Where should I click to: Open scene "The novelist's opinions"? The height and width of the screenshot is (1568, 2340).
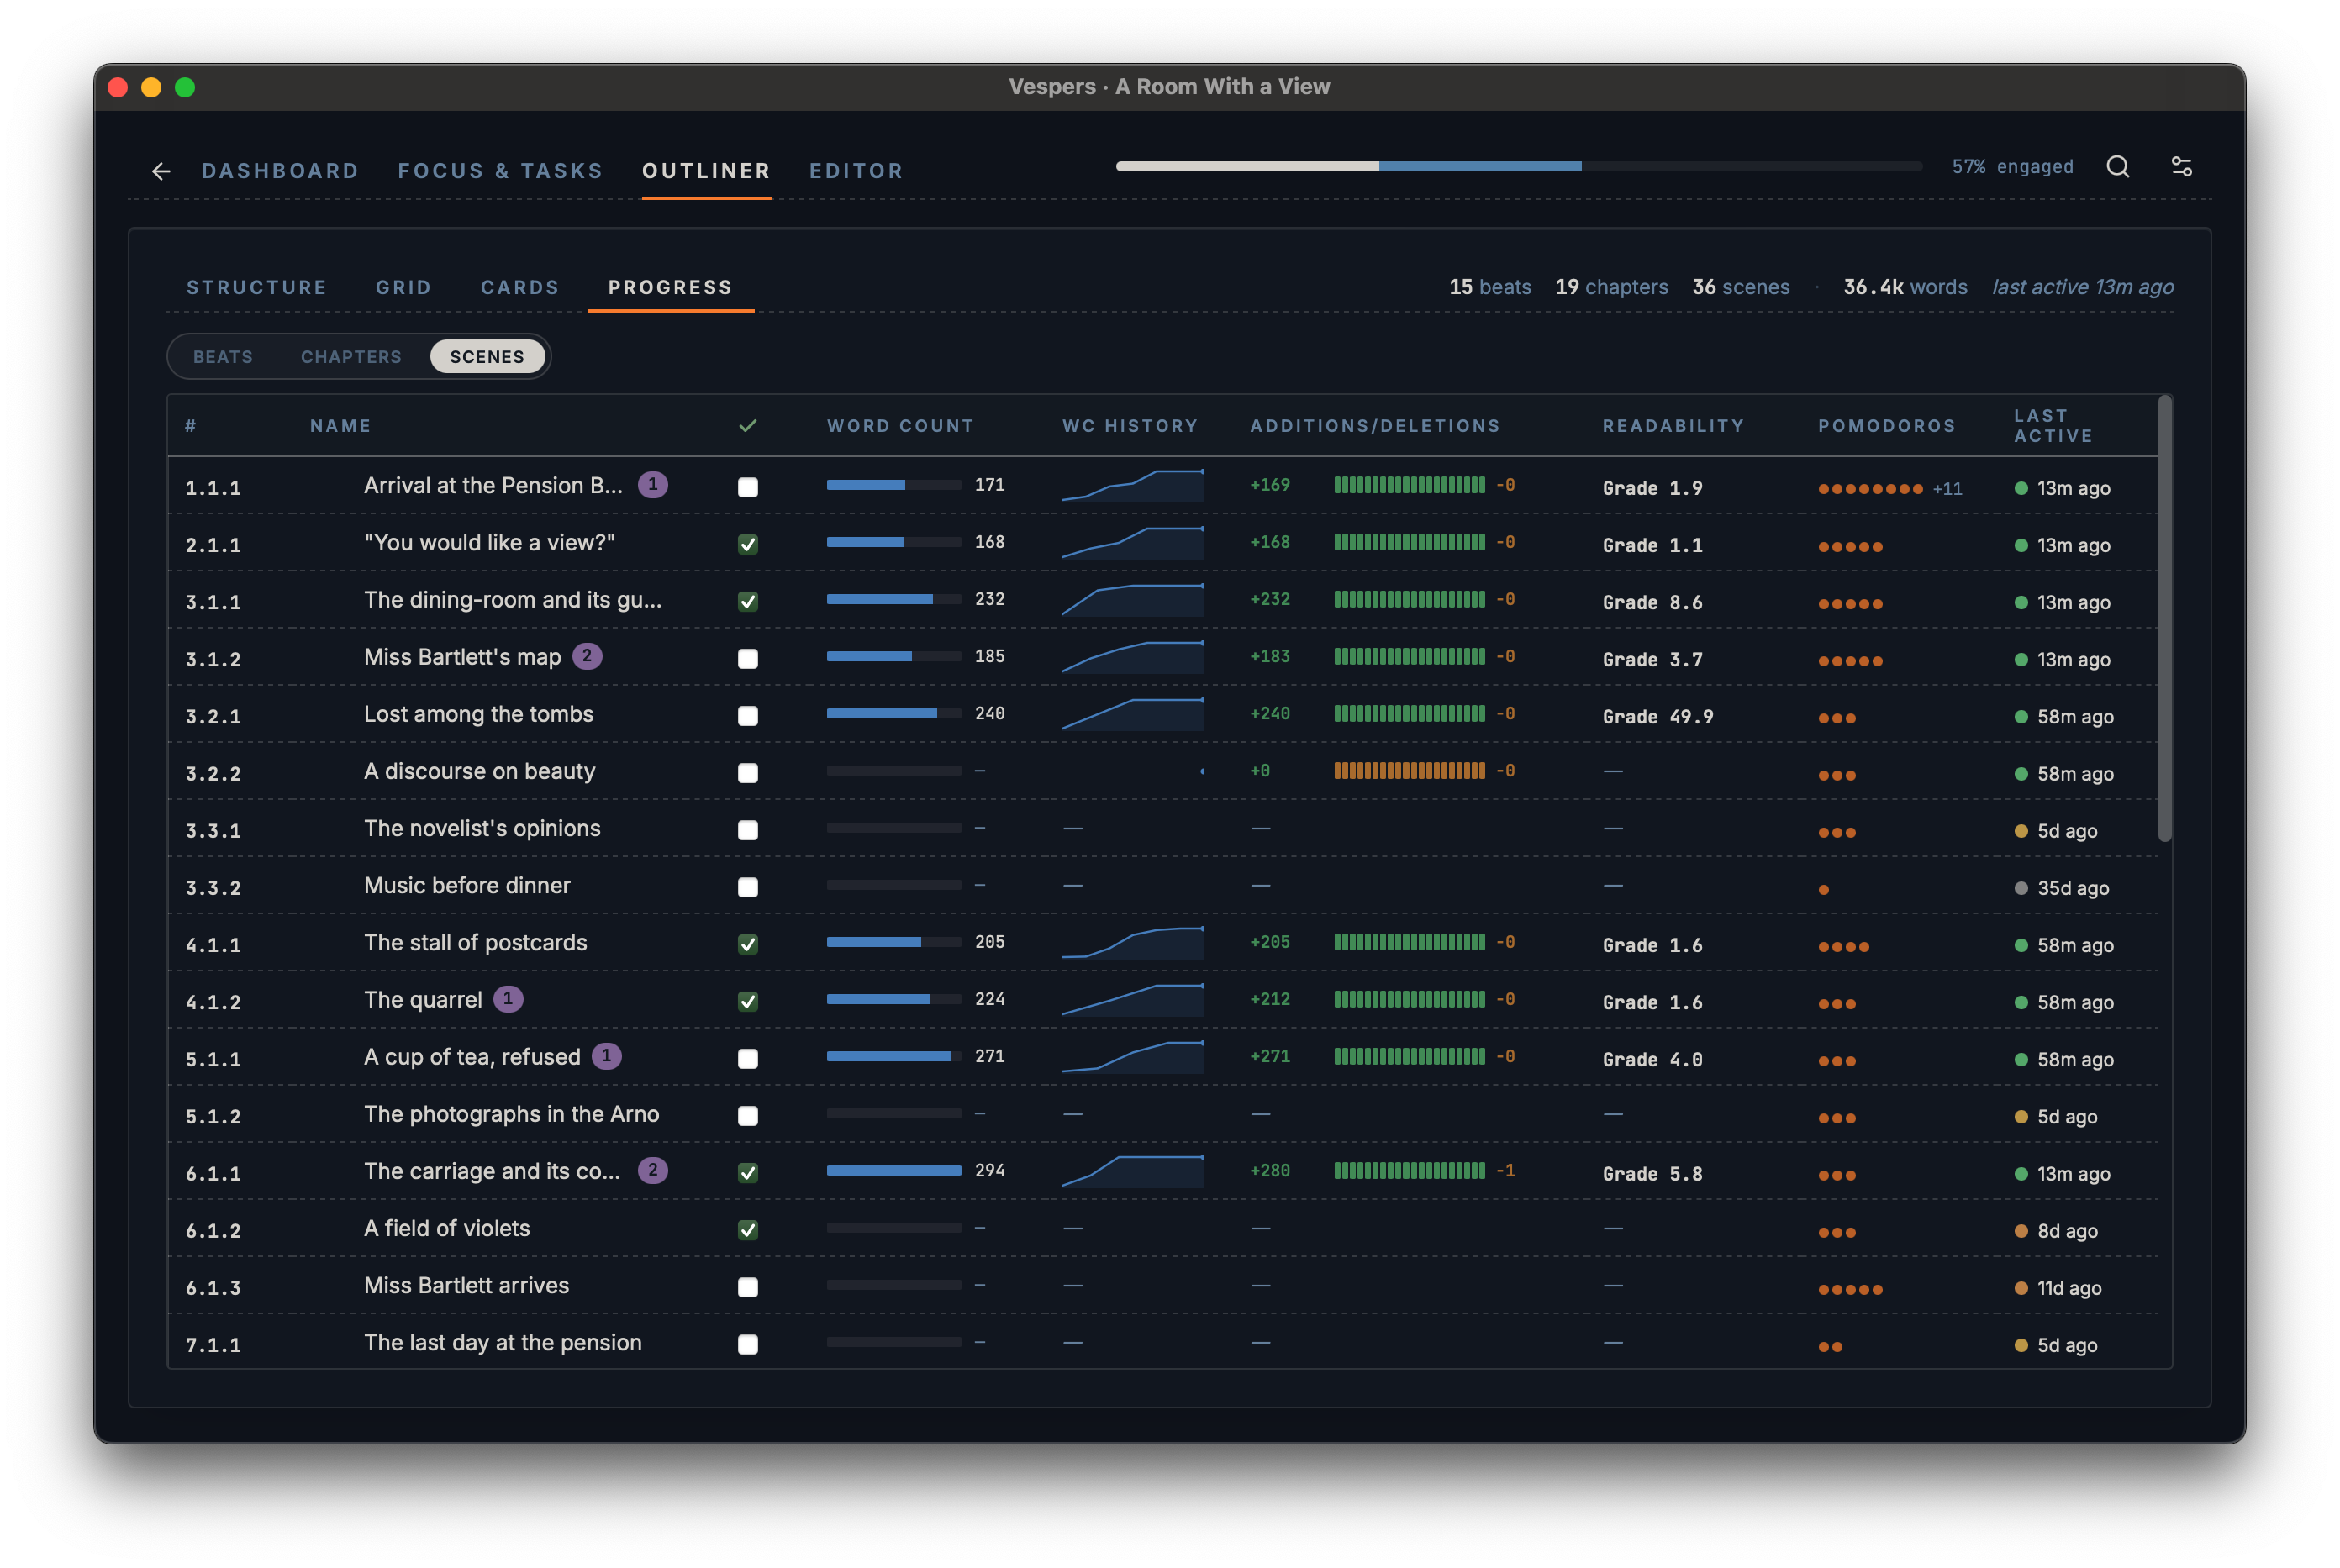pos(482,829)
